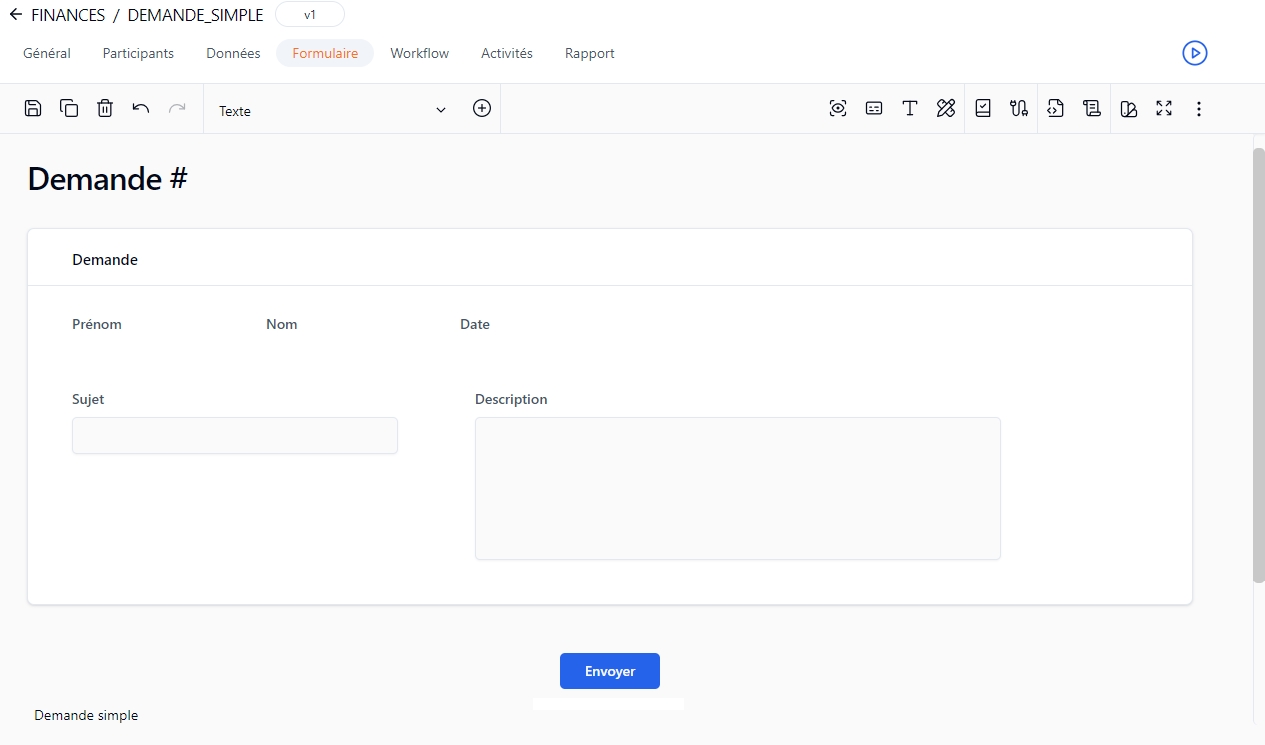The image size is (1265, 745).
Task: Undo the last form change
Action: [141, 109]
